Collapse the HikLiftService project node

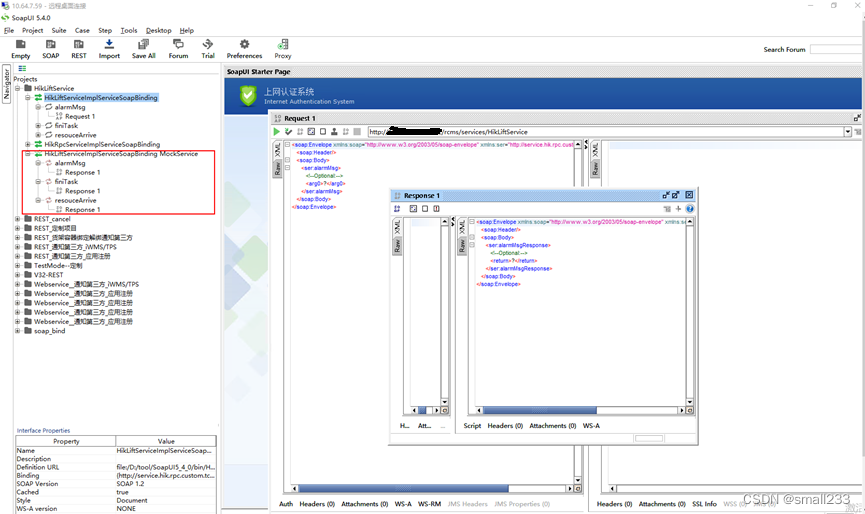tap(18, 88)
